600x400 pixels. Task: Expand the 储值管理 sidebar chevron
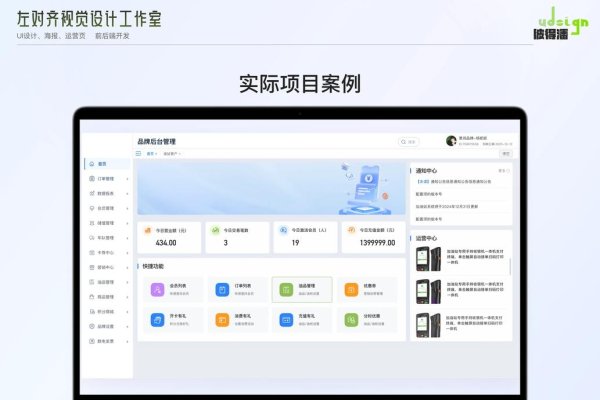[x=127, y=223]
